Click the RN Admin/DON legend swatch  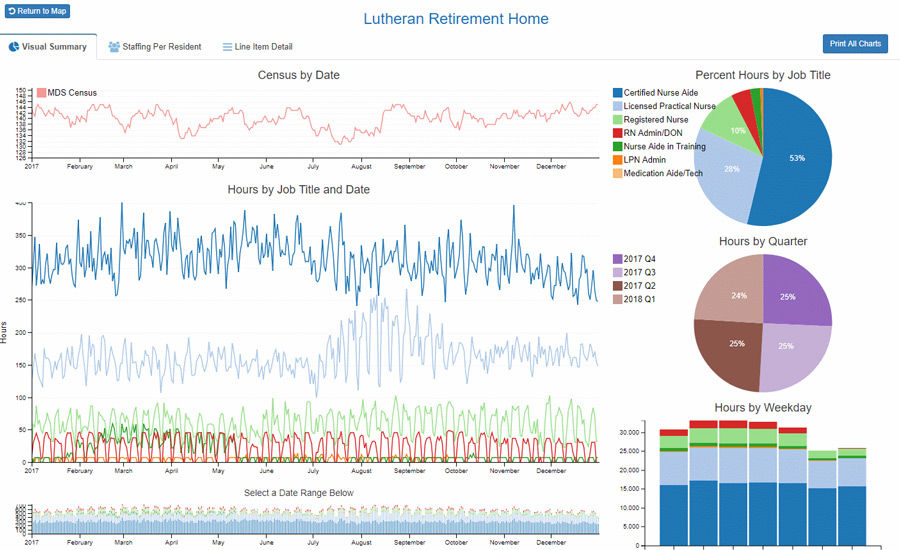tap(618, 133)
